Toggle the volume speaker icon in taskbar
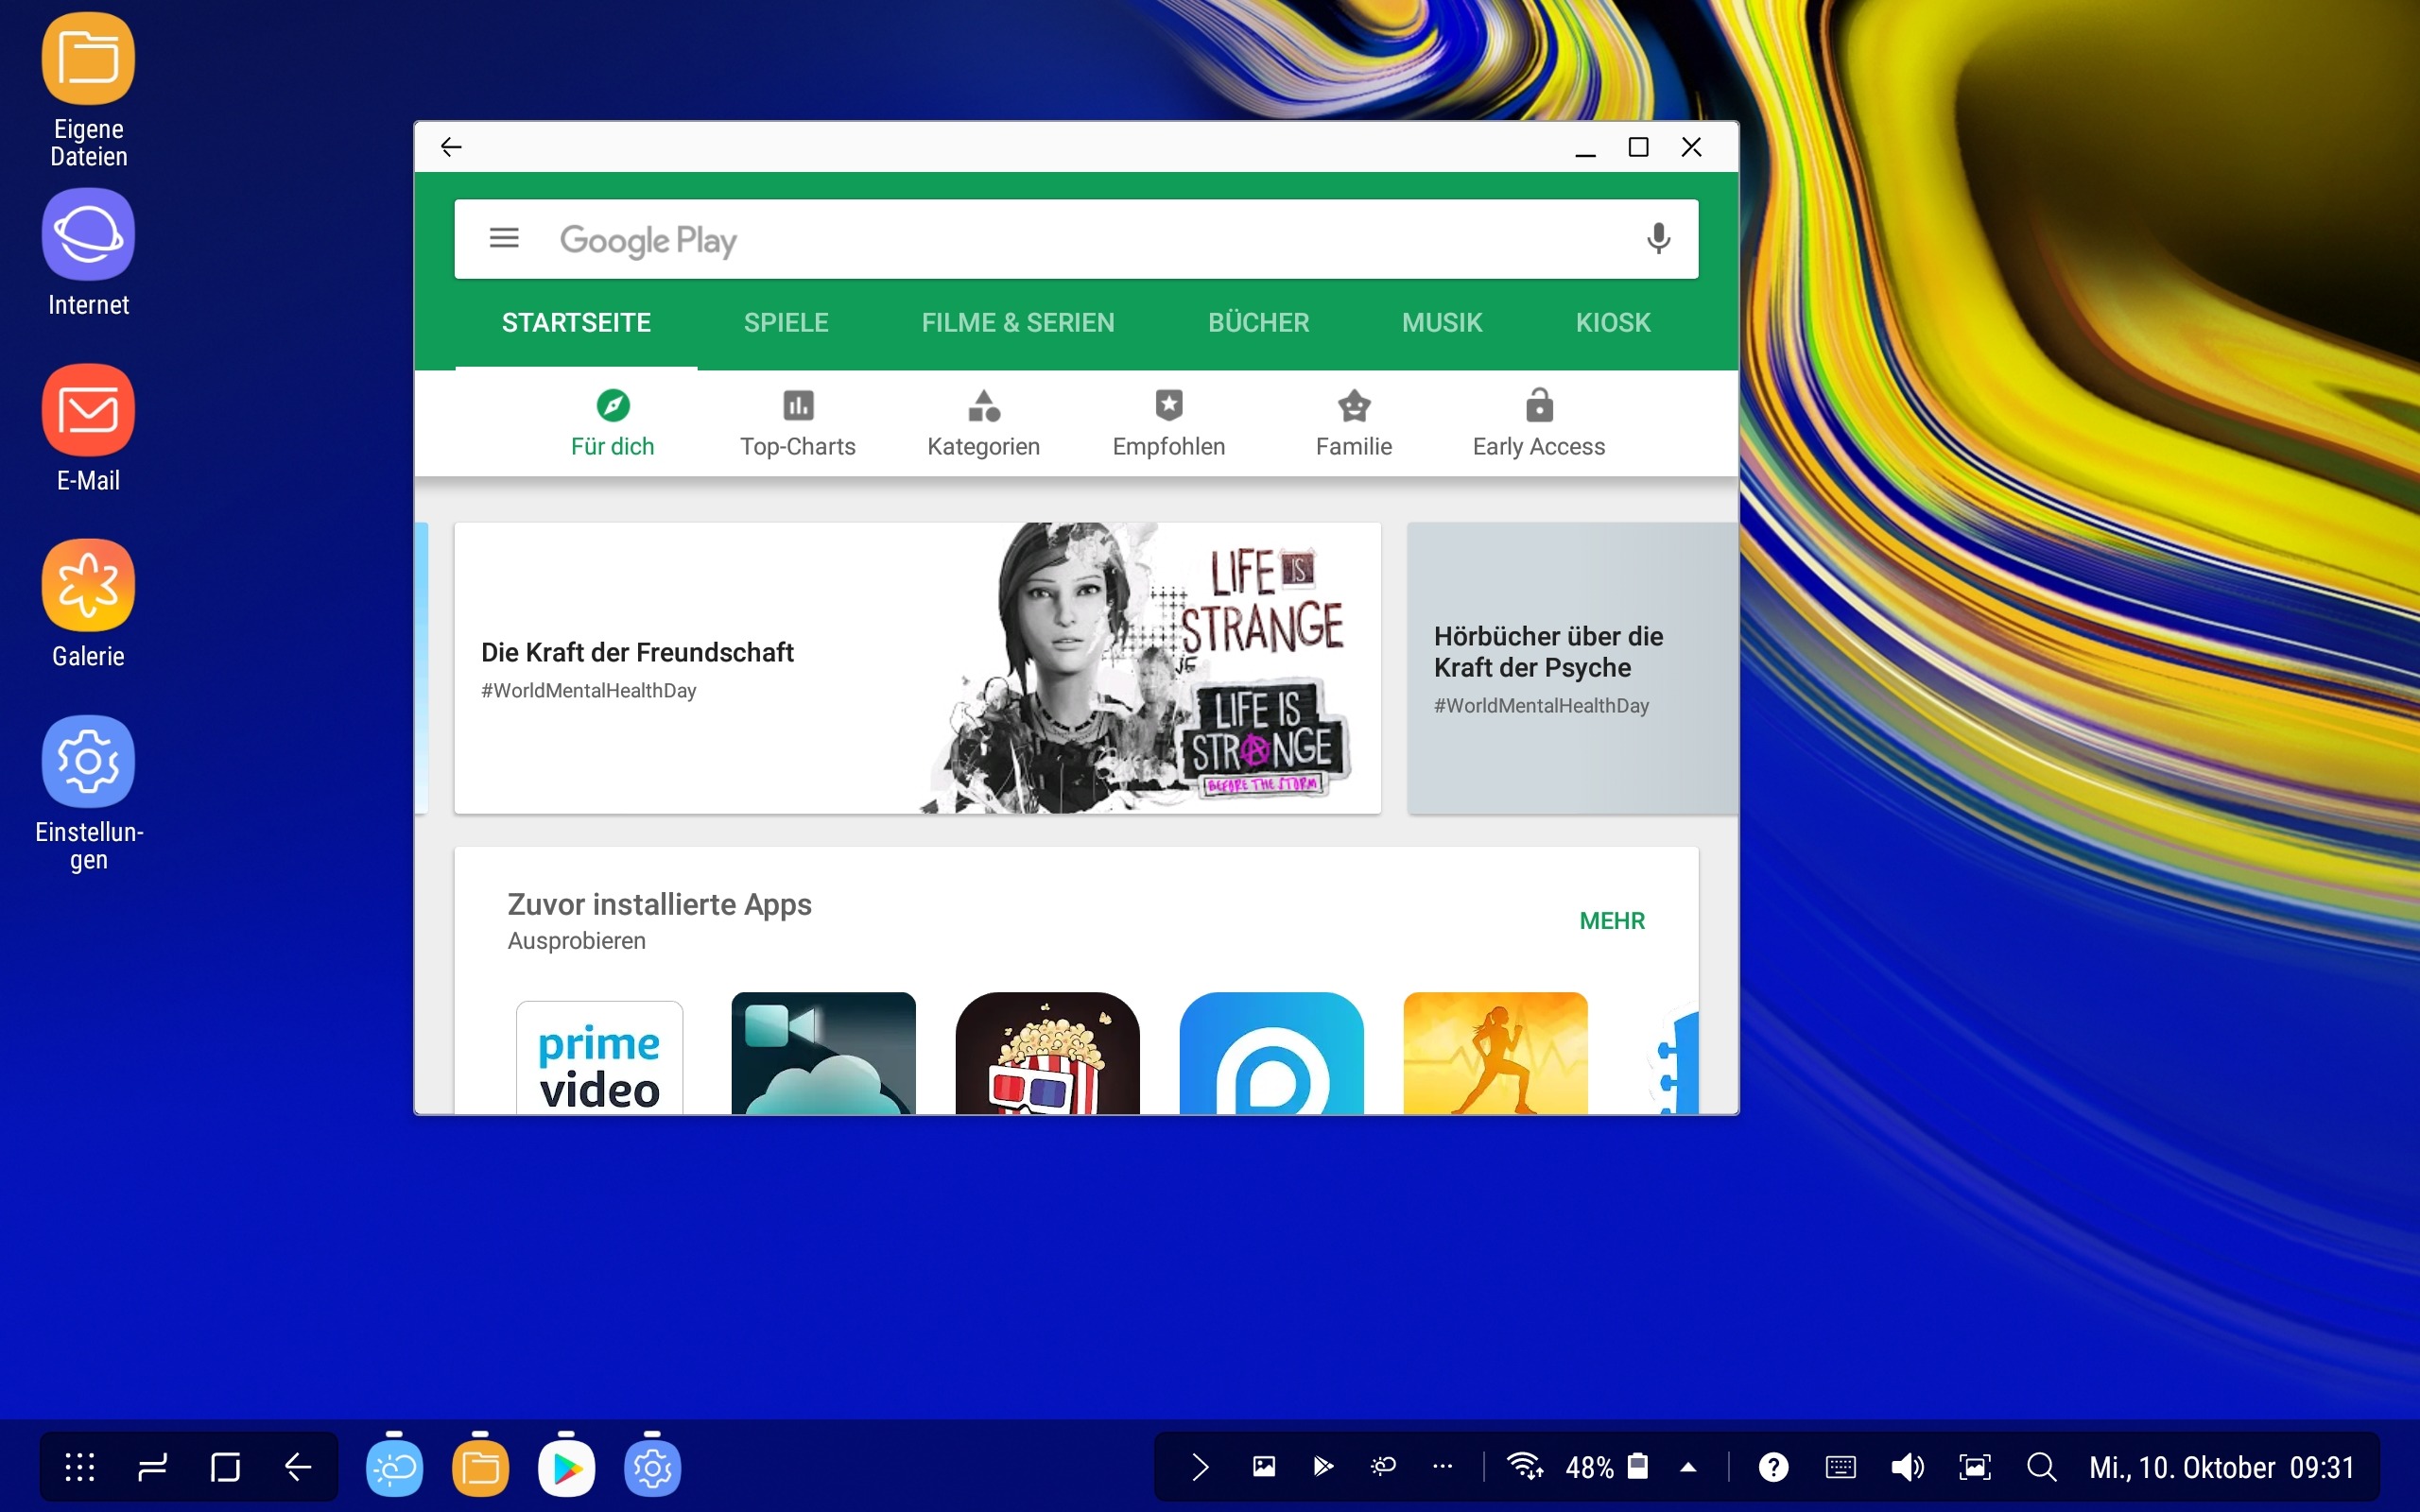This screenshot has height=1512, width=2420. tap(1906, 1467)
